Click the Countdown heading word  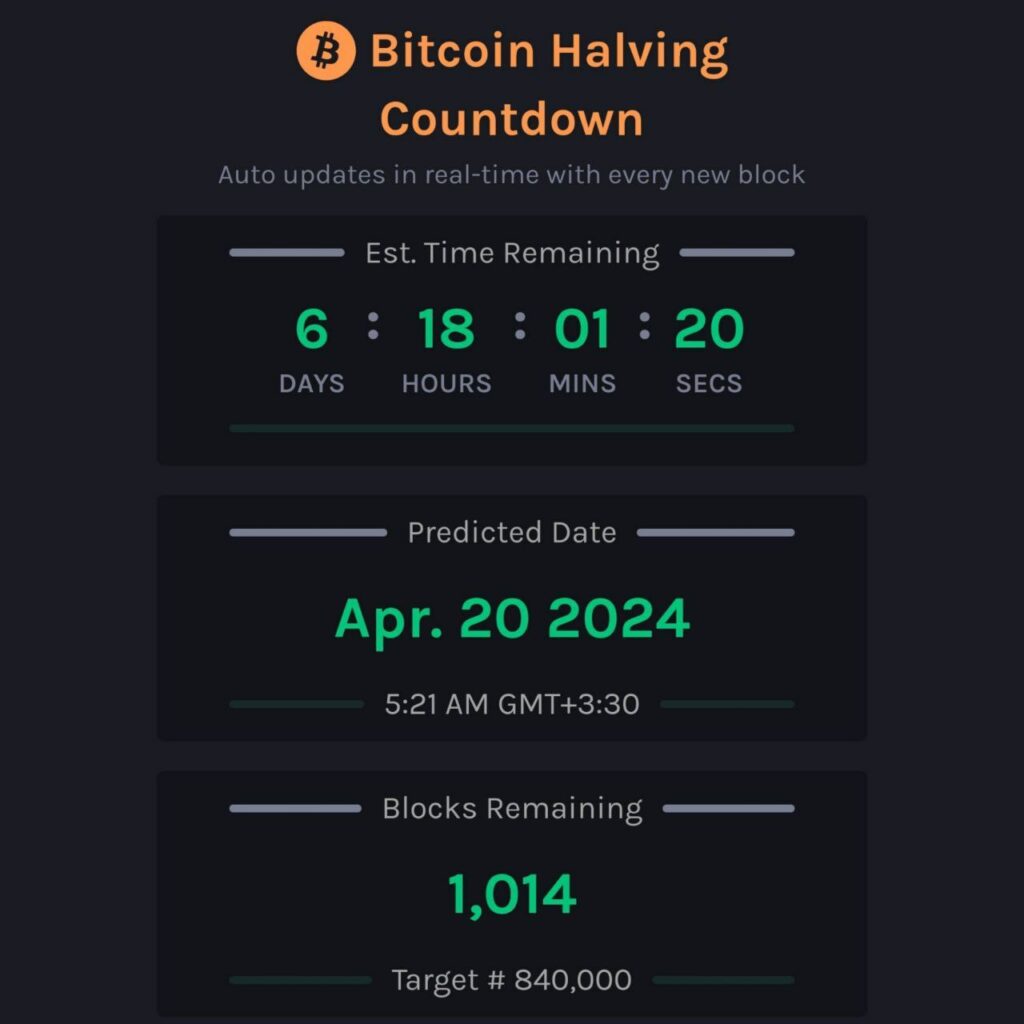(512, 120)
